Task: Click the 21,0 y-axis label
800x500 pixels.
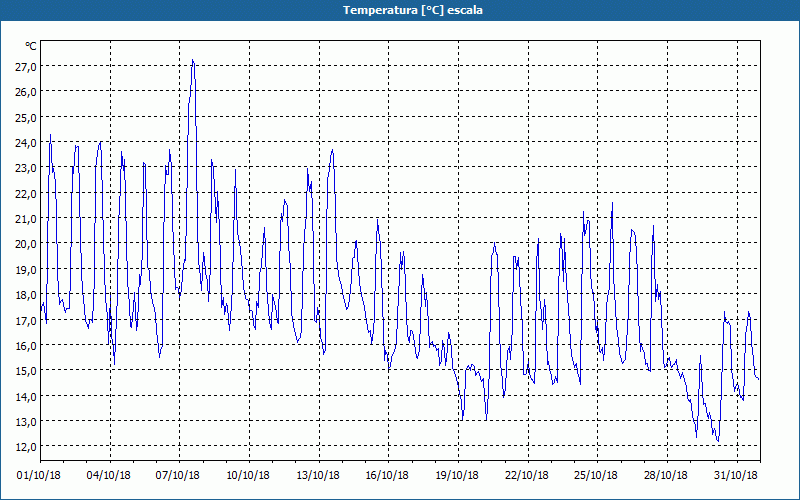Action: (26, 218)
